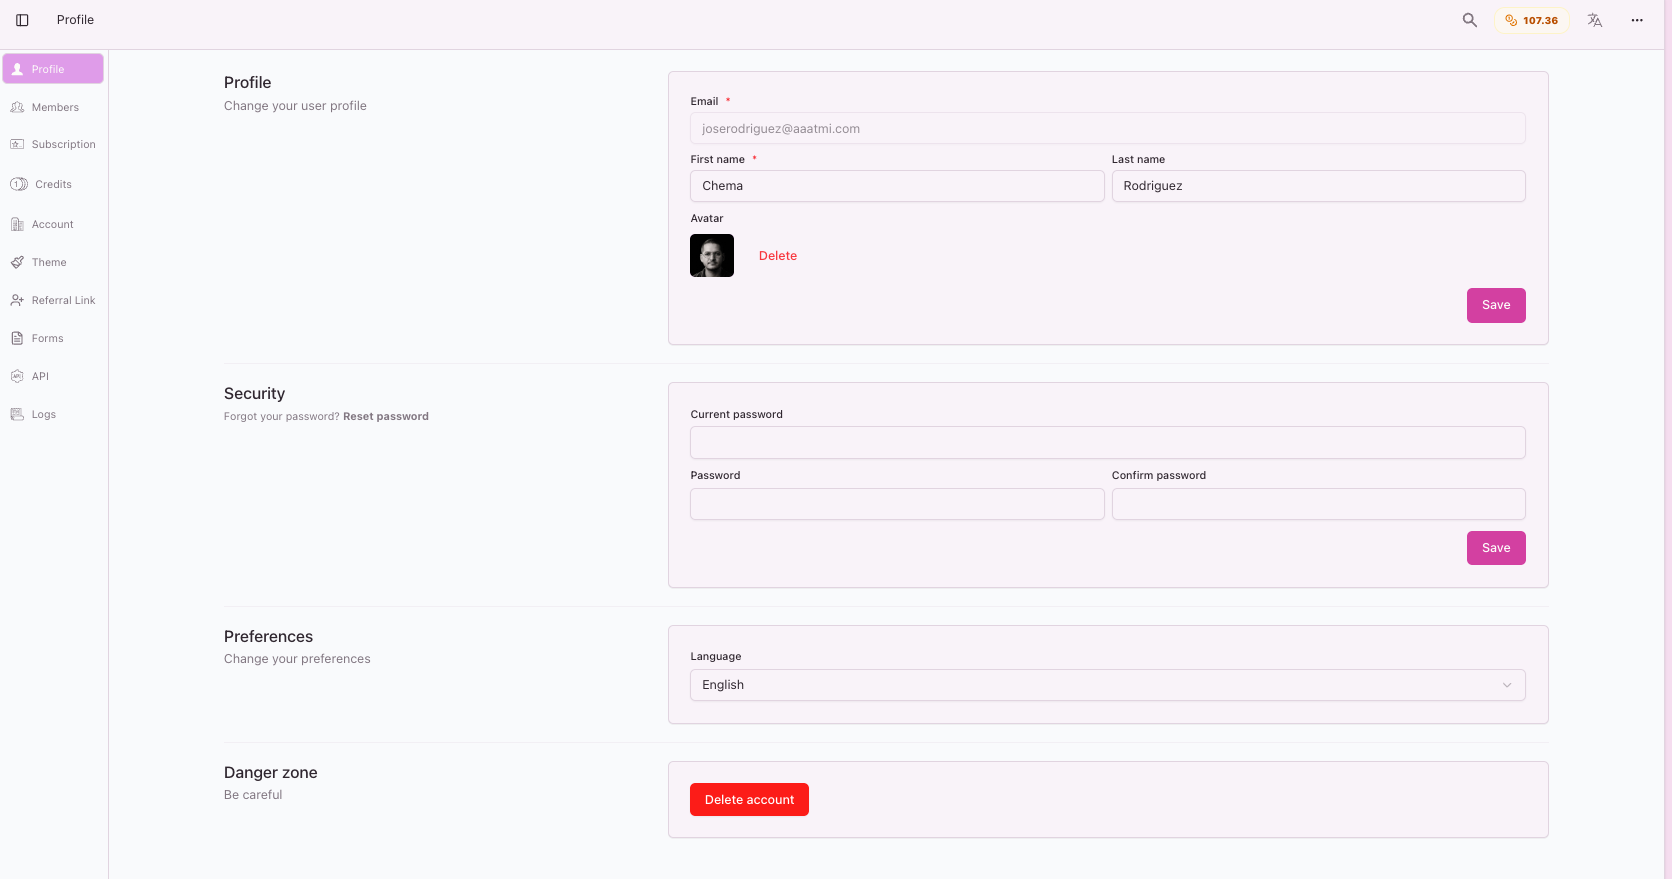The height and width of the screenshot is (879, 1672).
Task: Click the 'Change your user profile' text
Action: click(295, 106)
